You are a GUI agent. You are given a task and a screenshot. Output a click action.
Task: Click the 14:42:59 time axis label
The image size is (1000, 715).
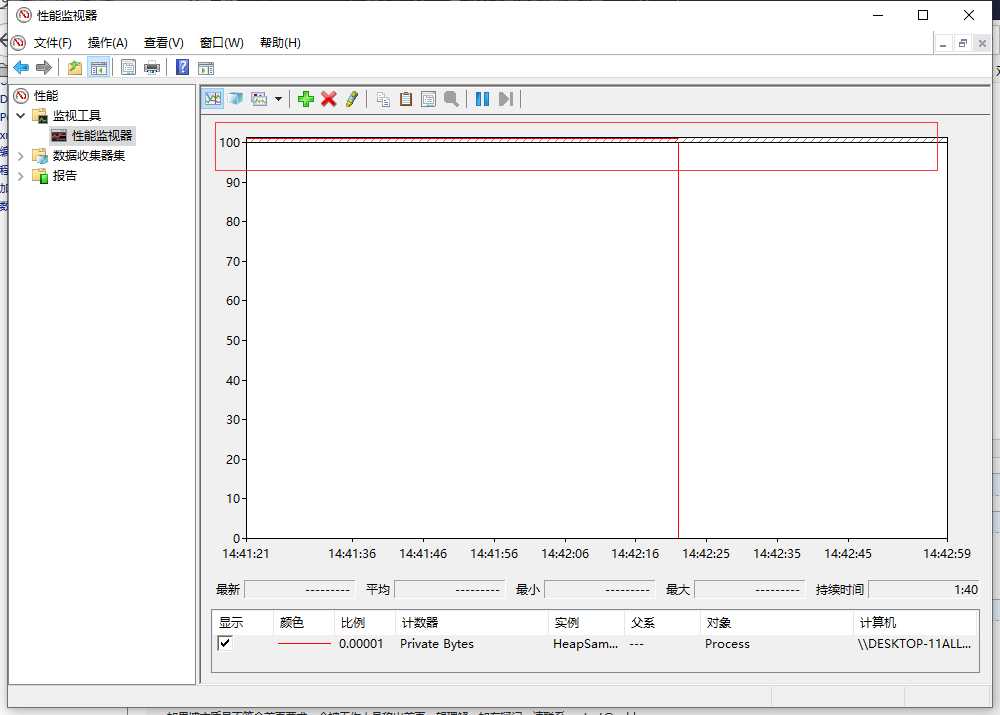click(946, 554)
